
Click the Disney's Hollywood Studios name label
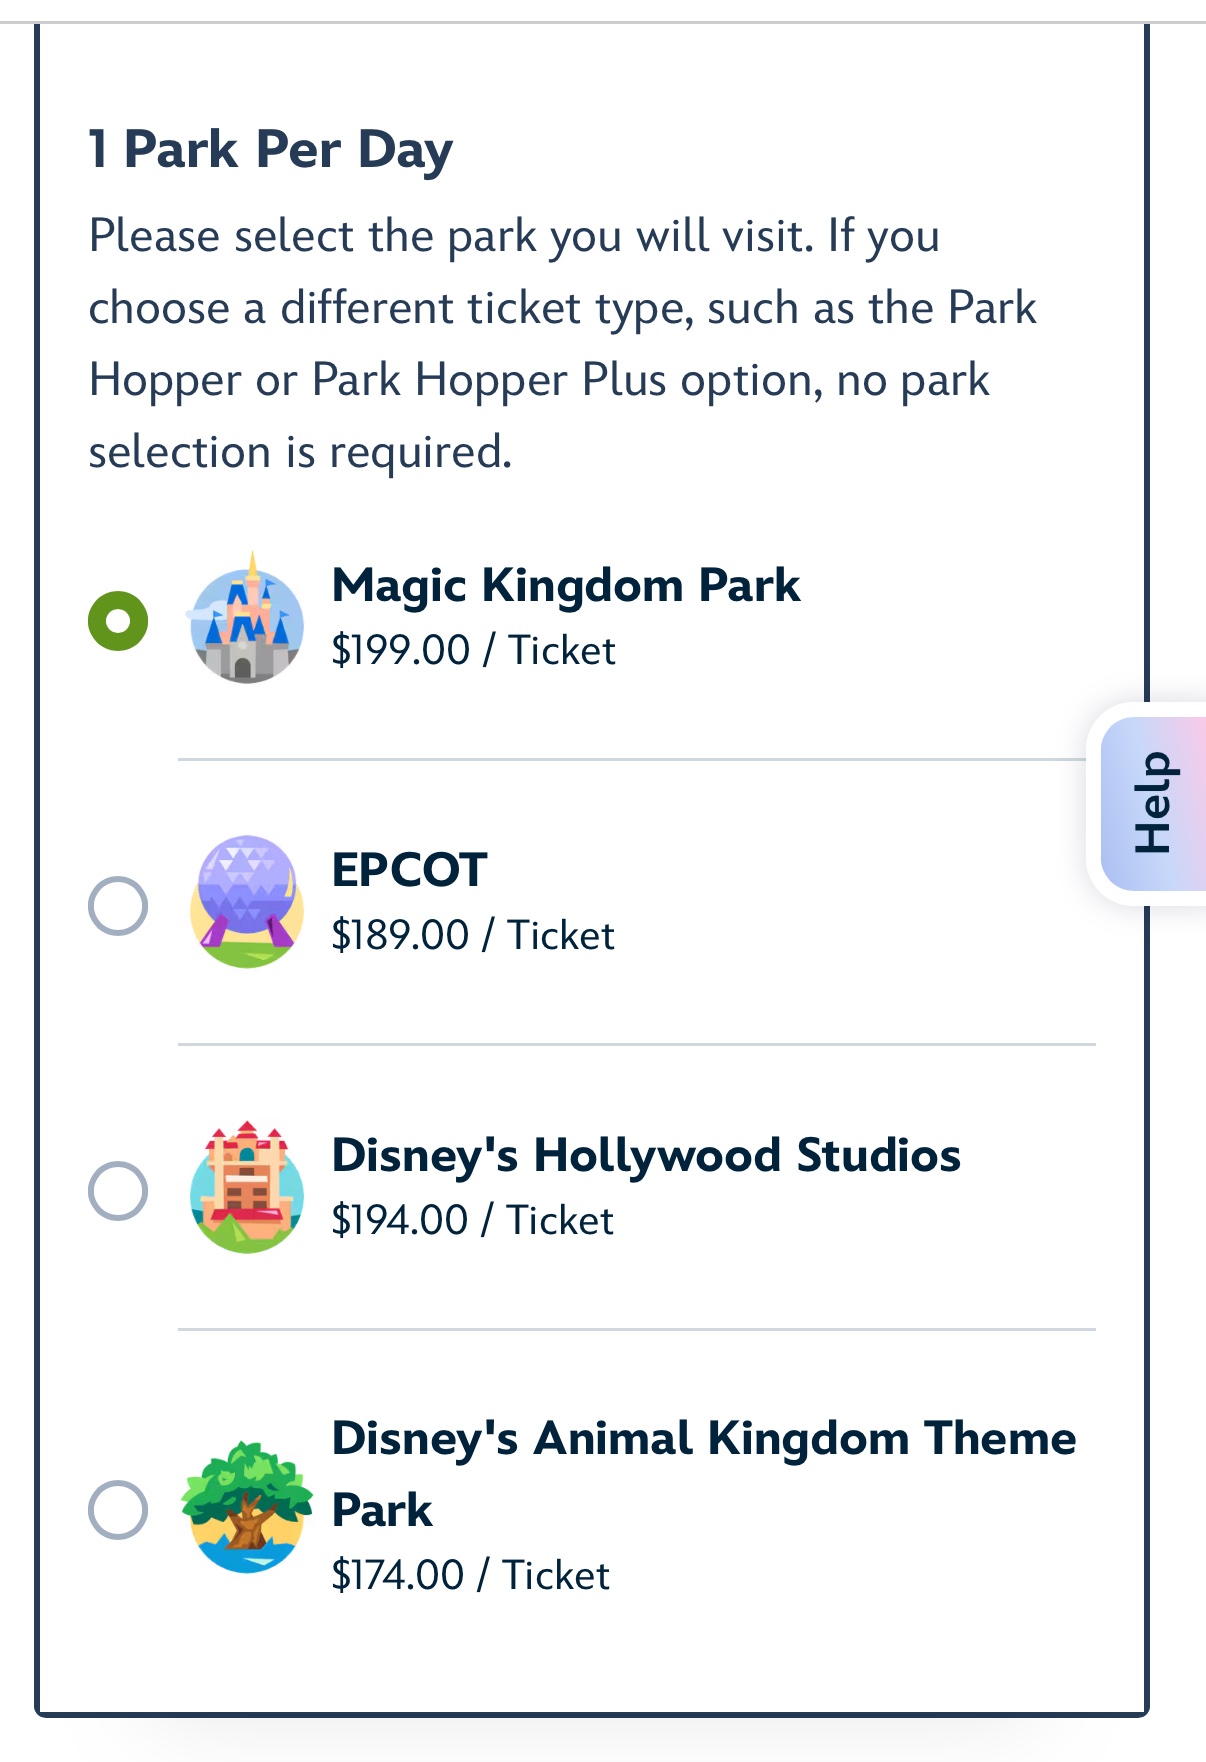[x=646, y=1156]
